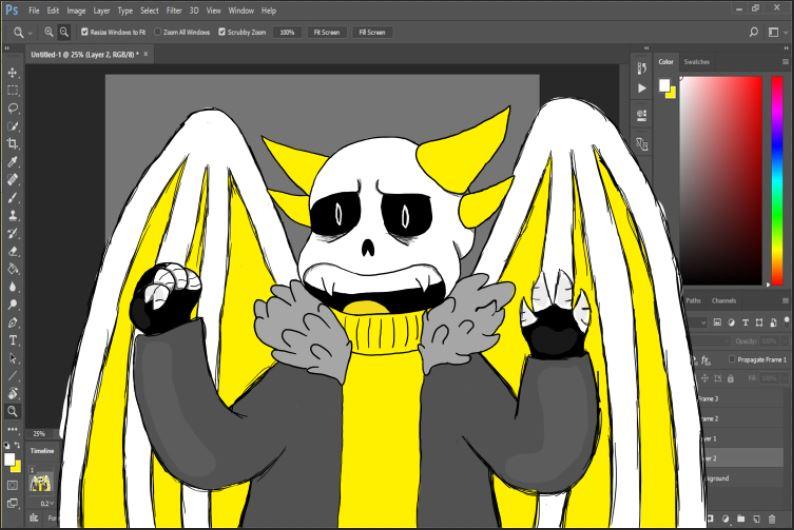The height and width of the screenshot is (530, 794).
Task: Open the Edit Toolbar three-dots button
Action: pos(13,429)
